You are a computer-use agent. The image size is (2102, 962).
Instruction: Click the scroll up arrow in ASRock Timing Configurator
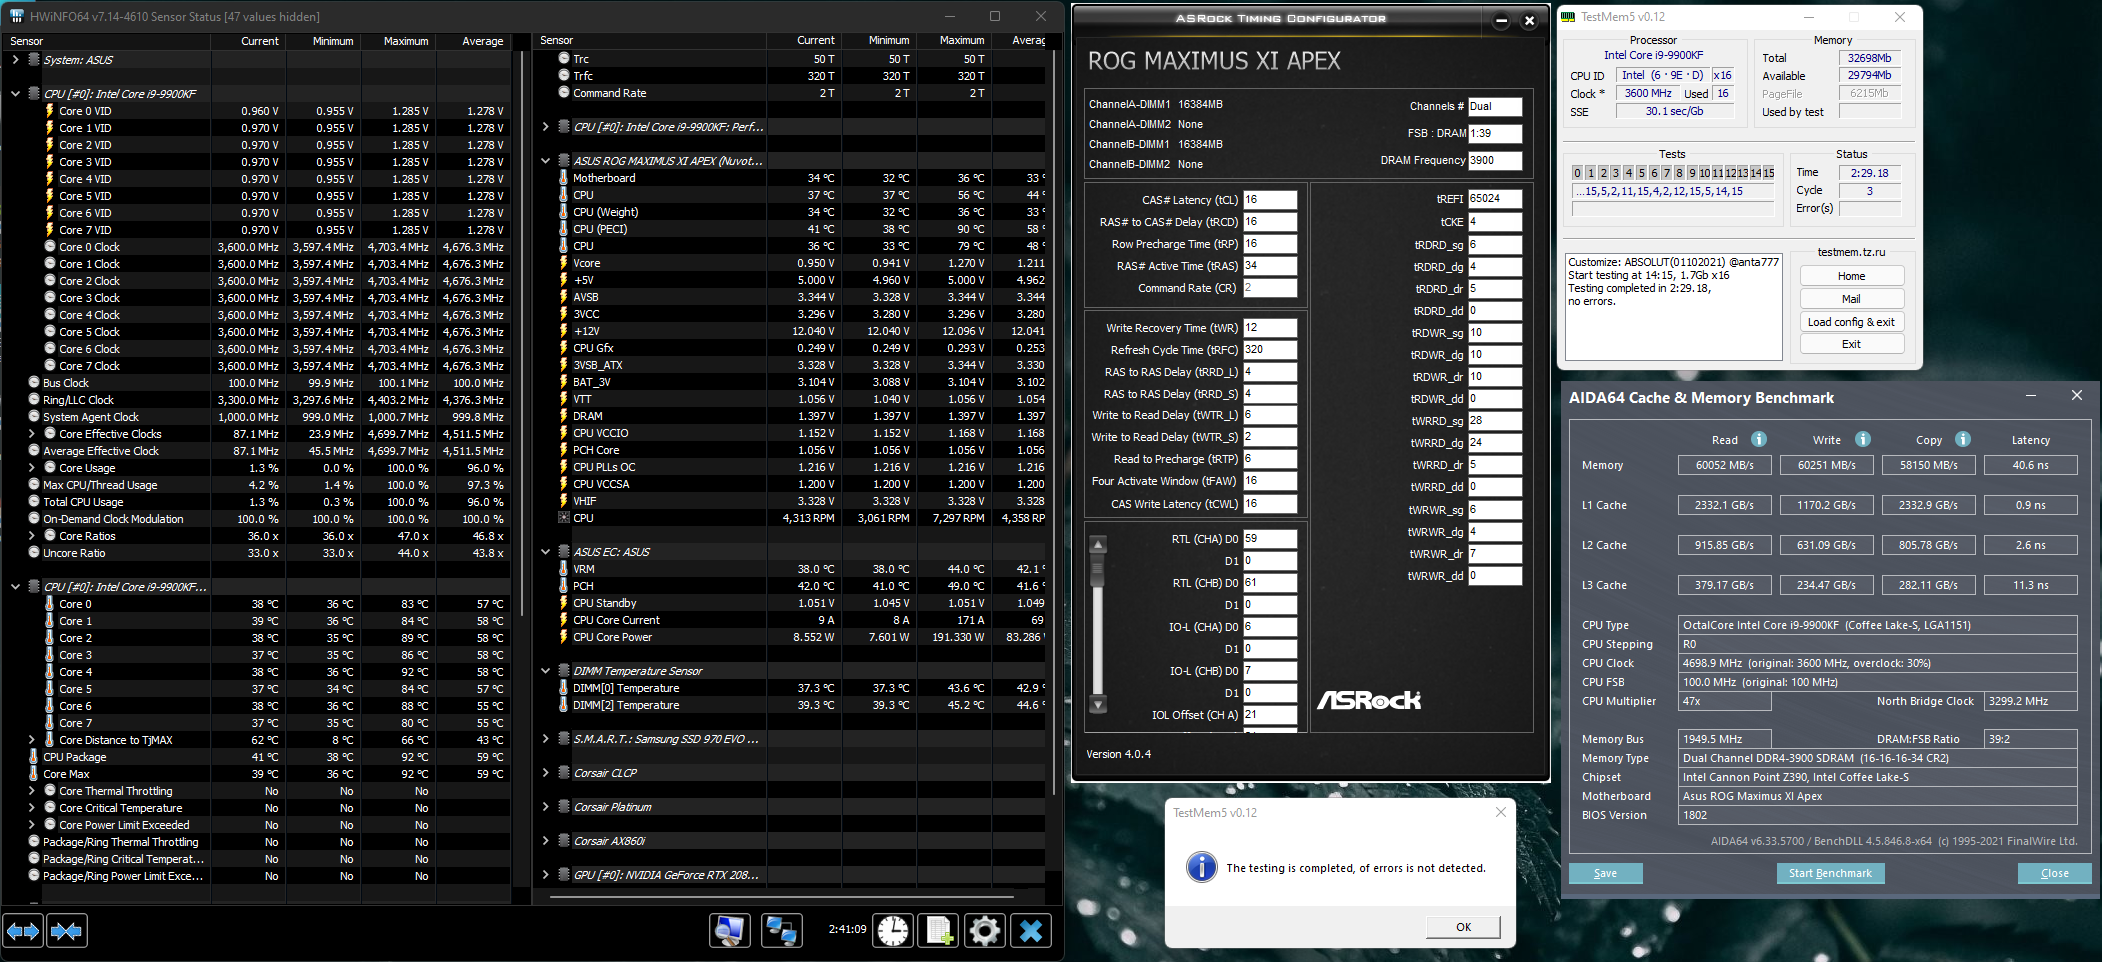(1098, 545)
